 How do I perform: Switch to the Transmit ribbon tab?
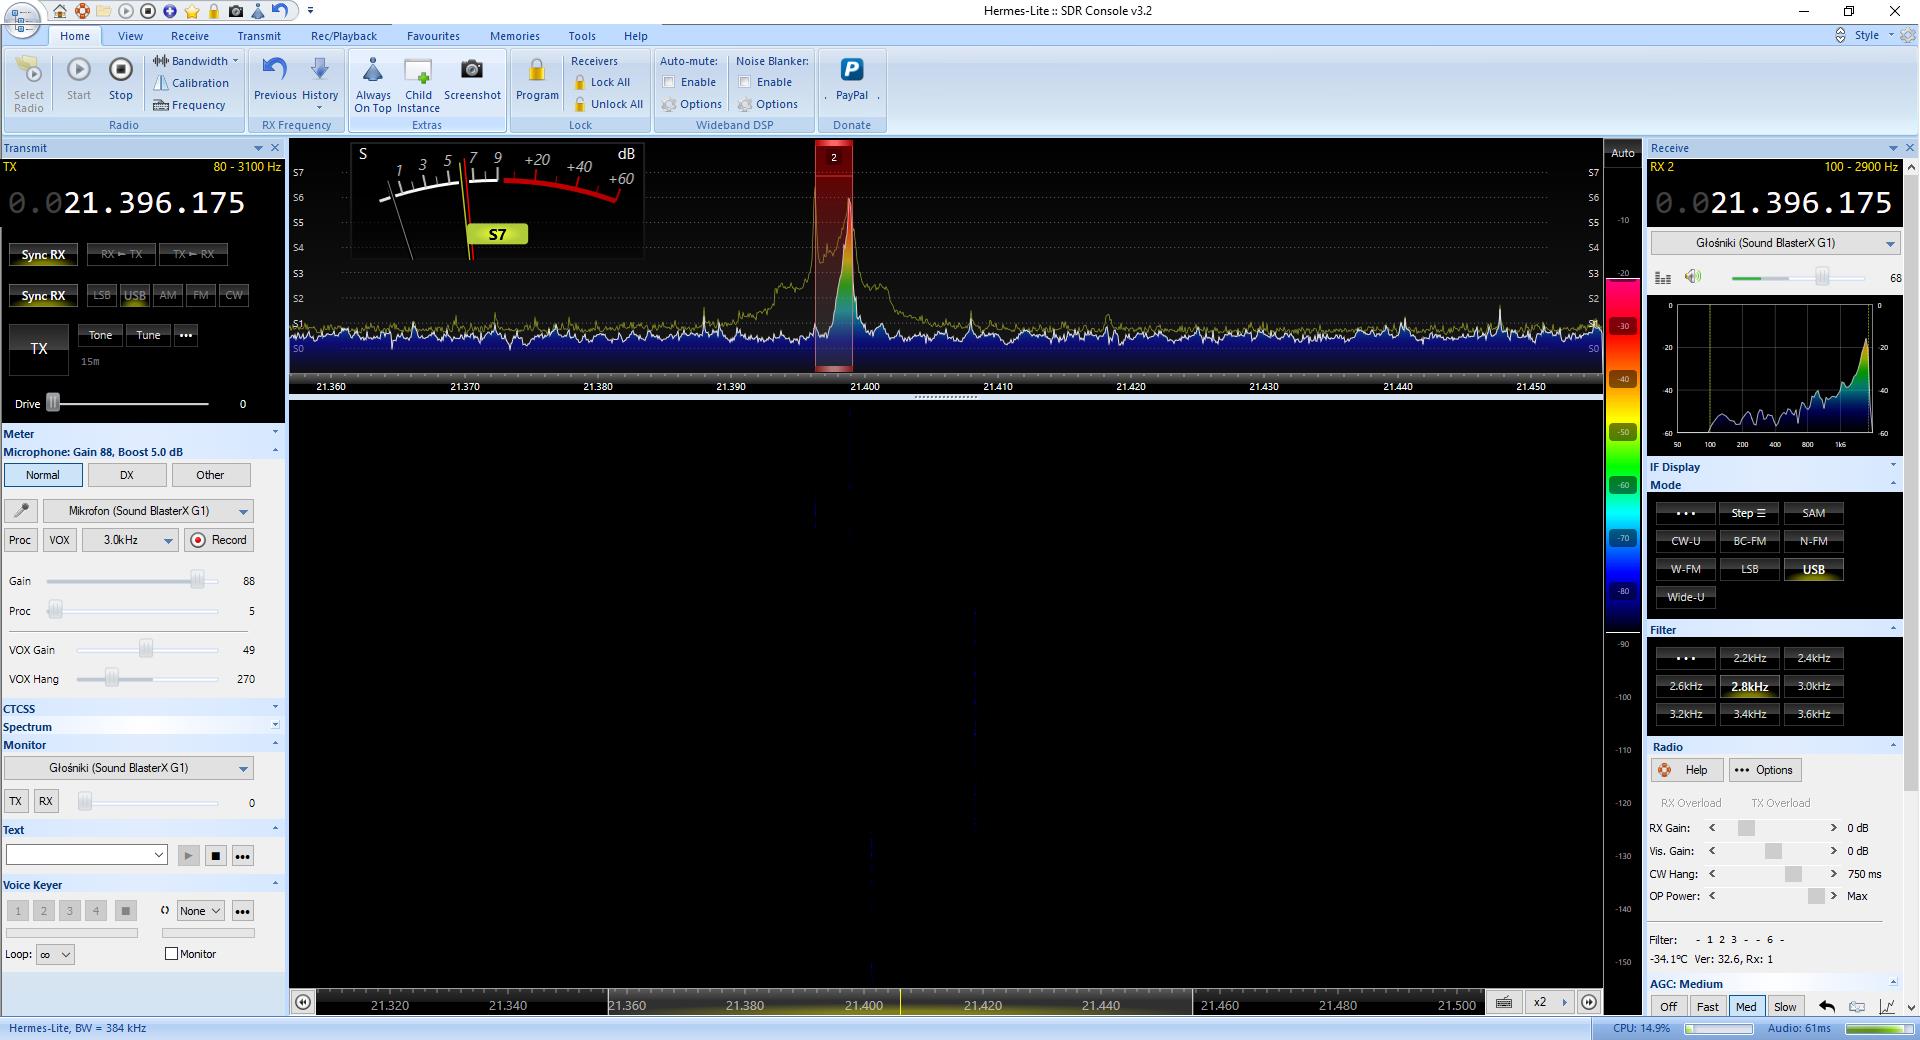point(259,36)
